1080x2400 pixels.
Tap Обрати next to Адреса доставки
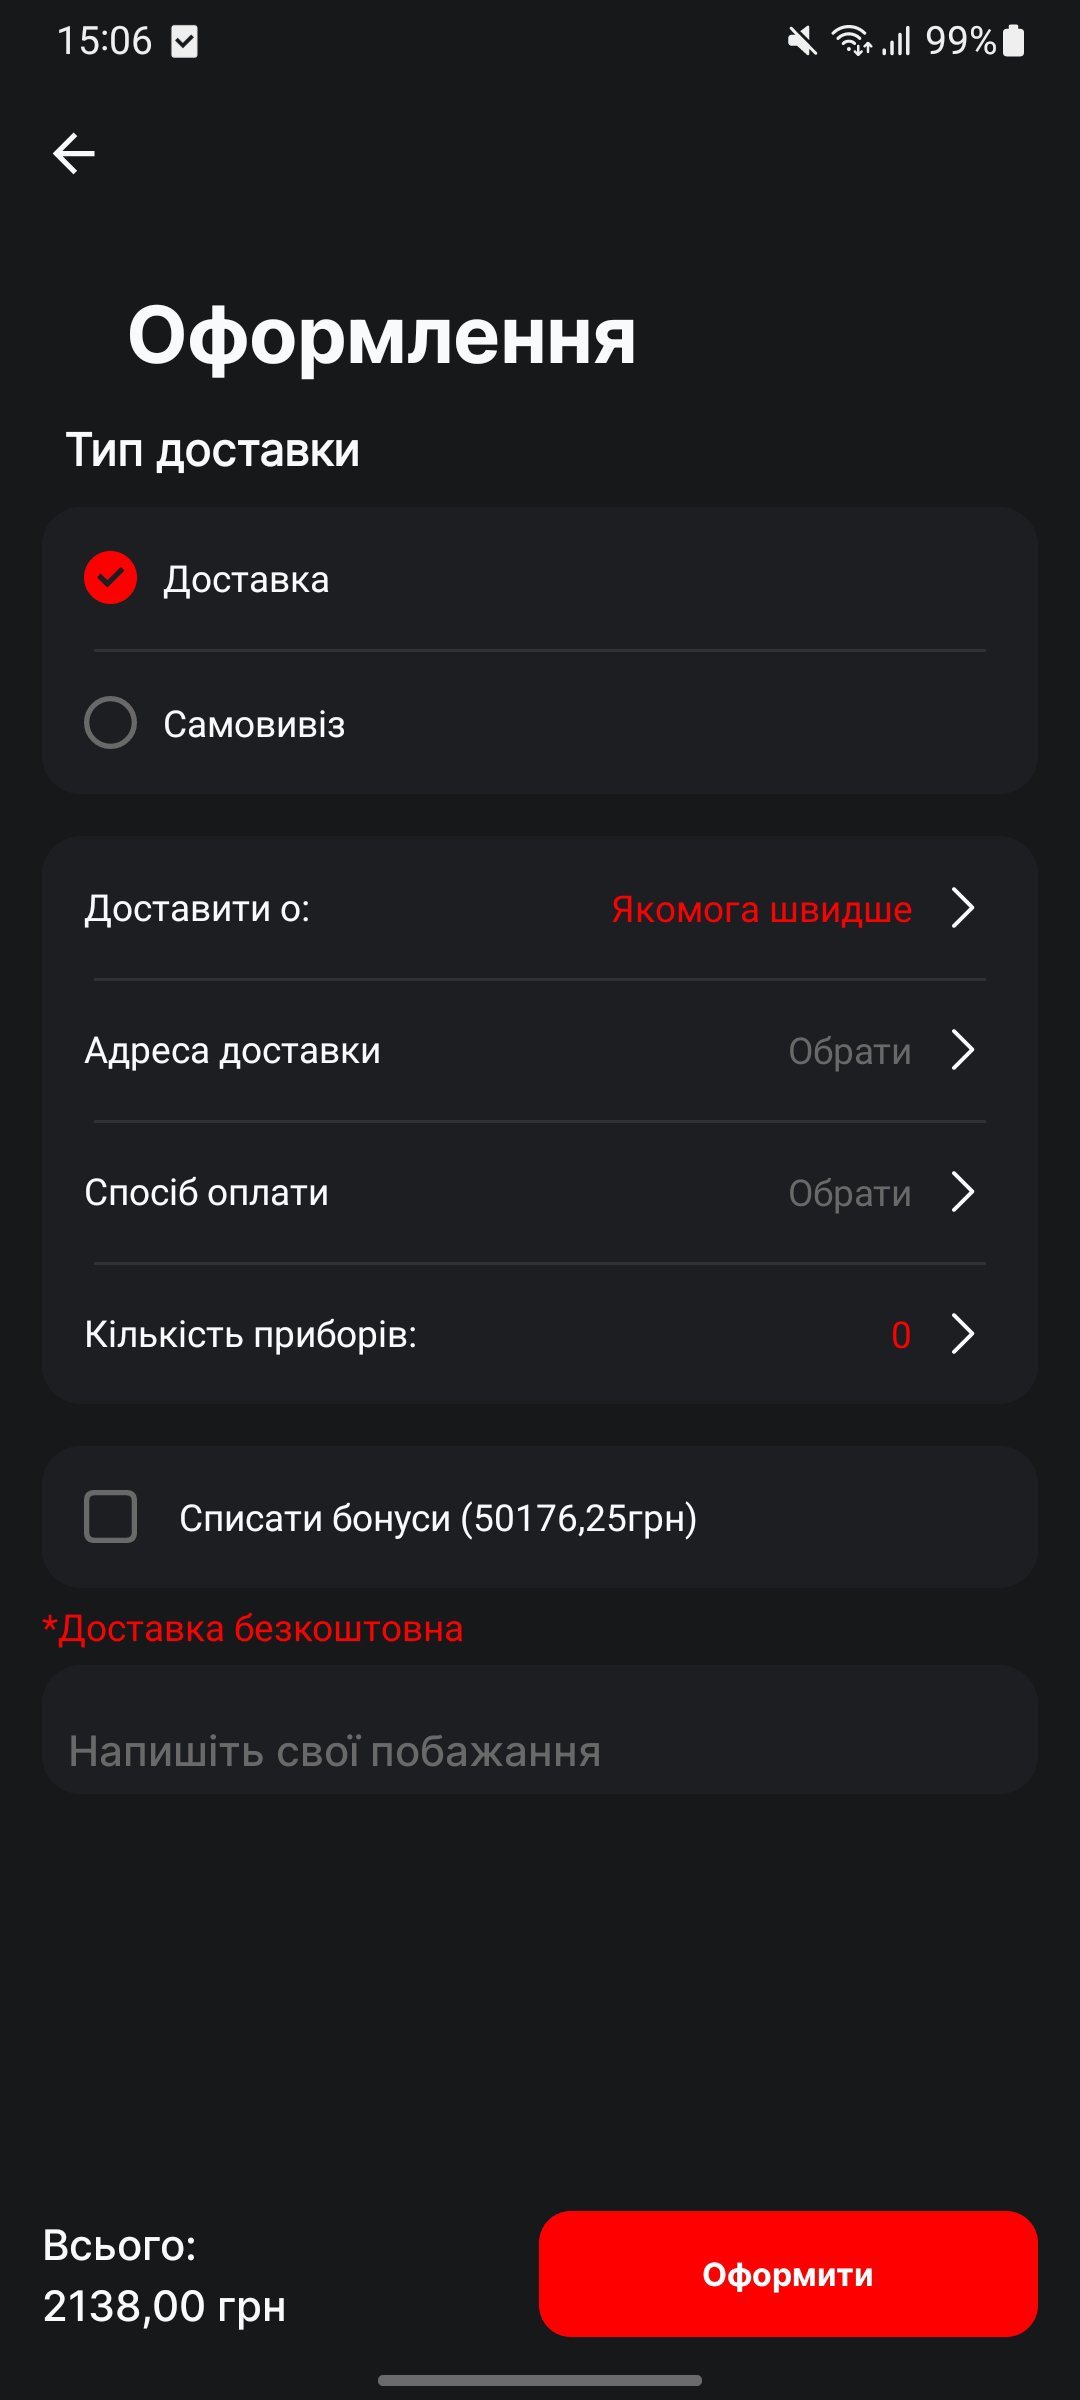coord(849,1051)
